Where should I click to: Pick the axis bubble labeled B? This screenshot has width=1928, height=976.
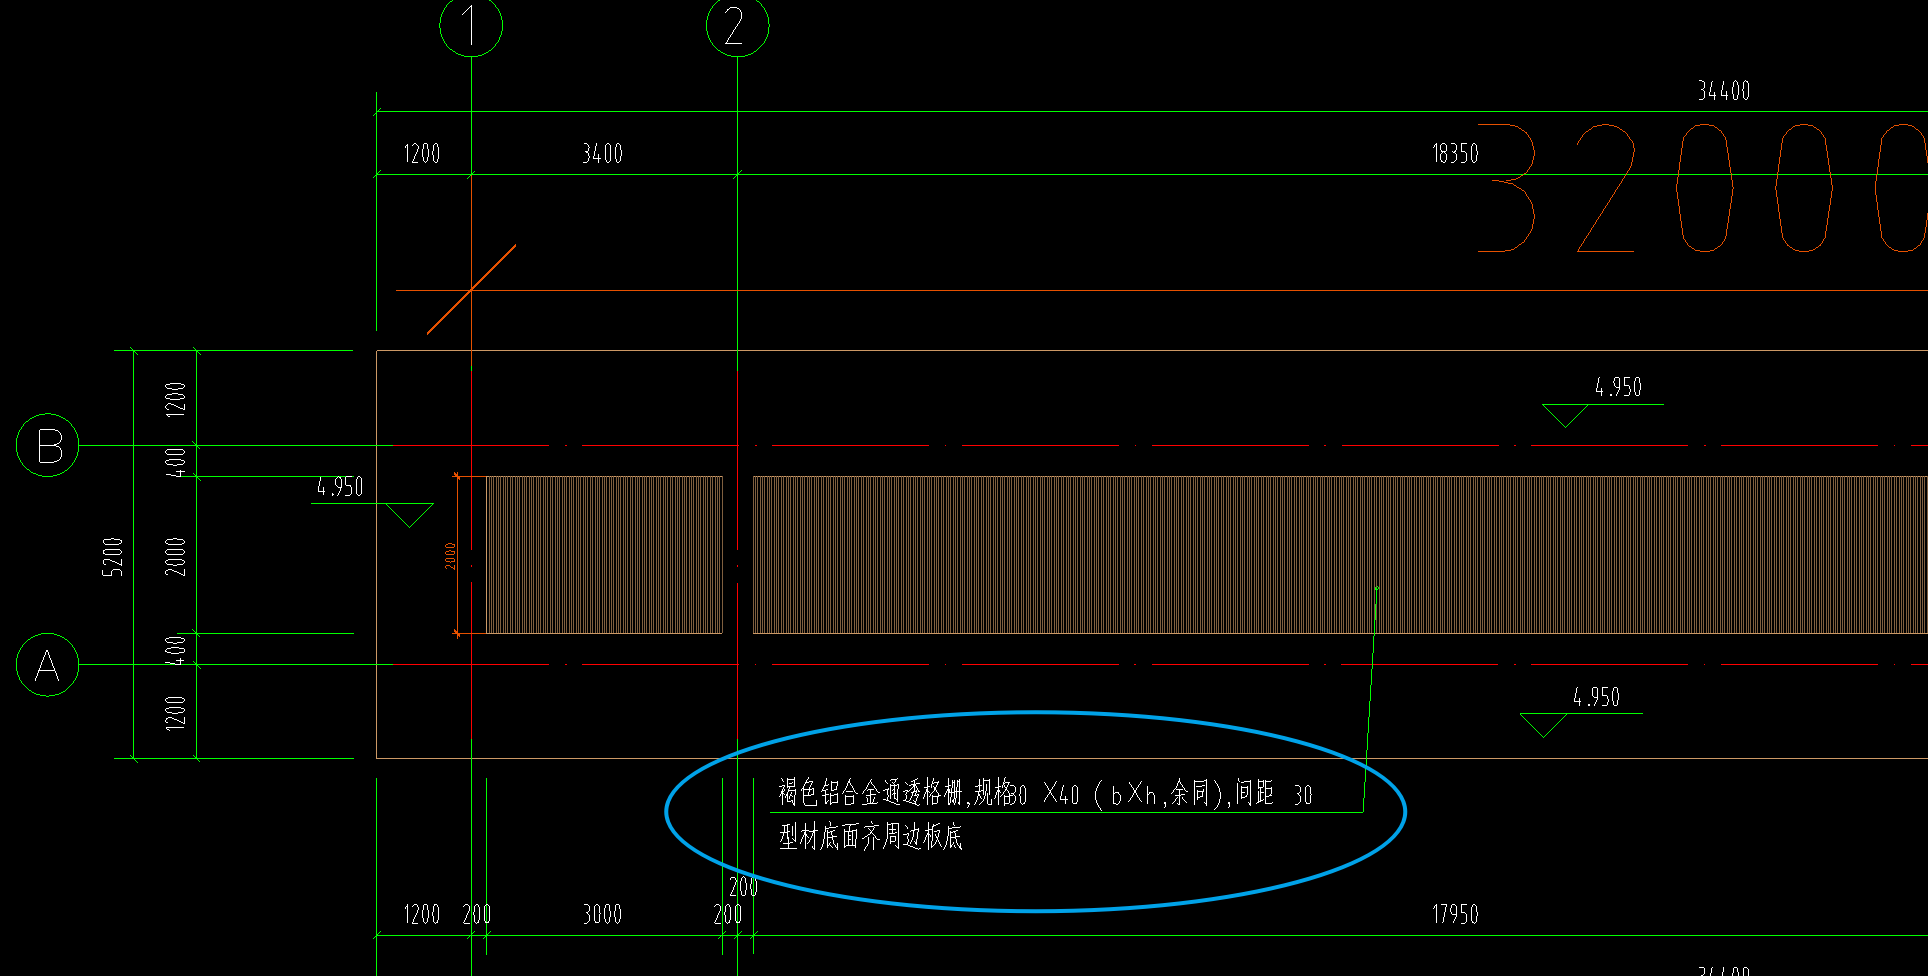(48, 445)
